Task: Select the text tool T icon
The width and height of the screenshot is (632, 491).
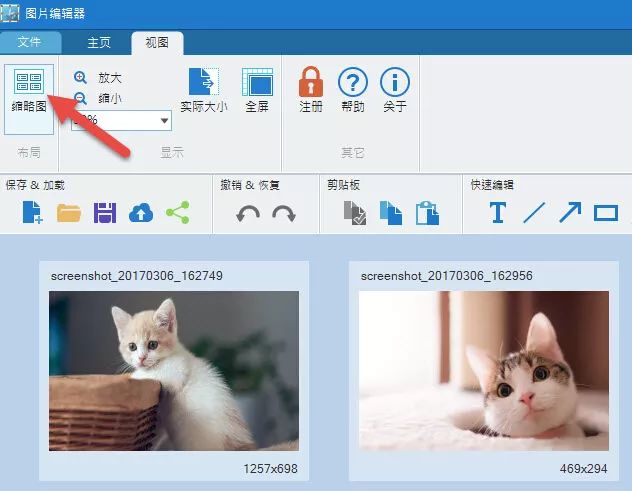Action: [497, 213]
